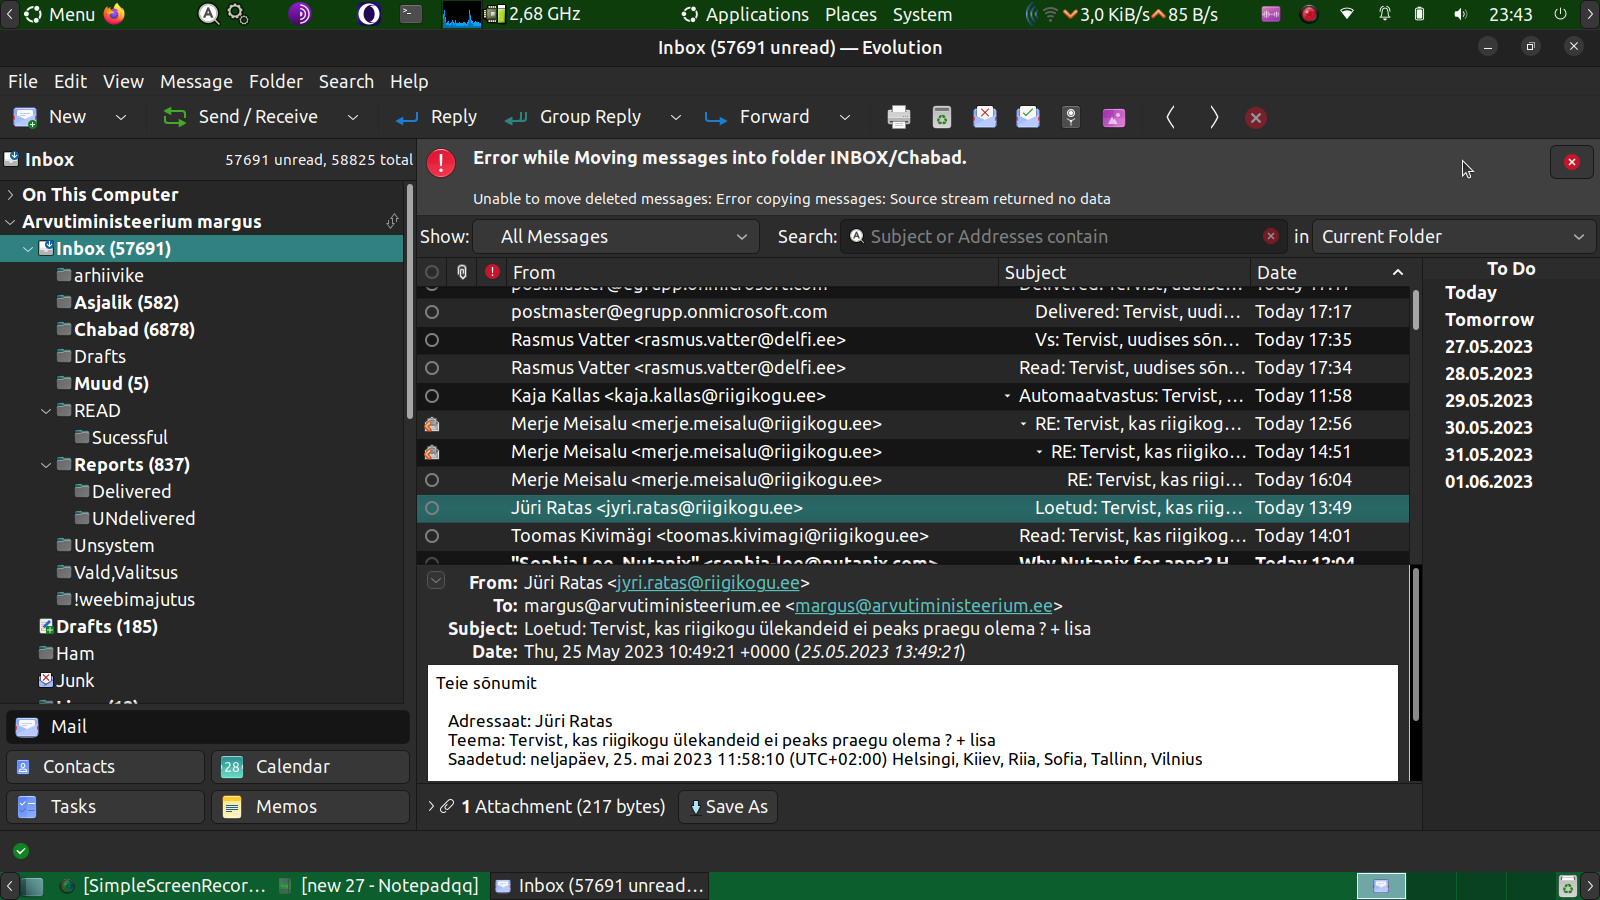Dismiss the error banner with red X

click(1572, 162)
